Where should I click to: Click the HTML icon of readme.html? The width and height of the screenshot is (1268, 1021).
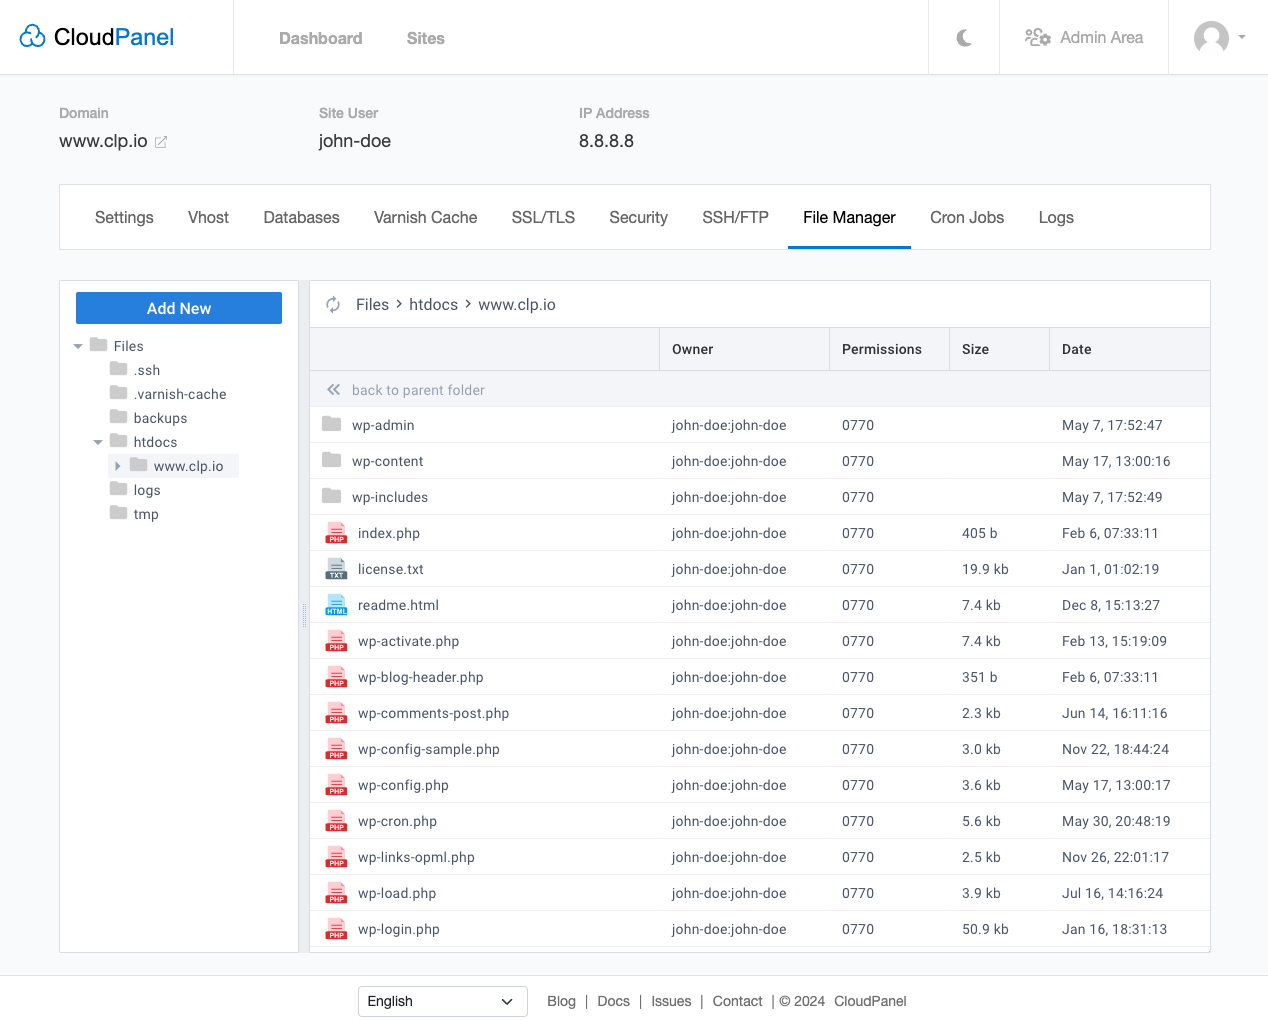[x=336, y=604]
